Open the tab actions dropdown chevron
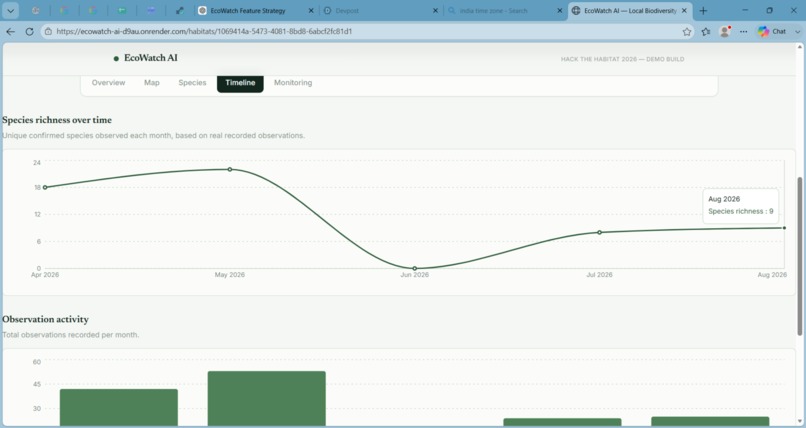Viewport: 806px width, 428px height. click(x=10, y=10)
